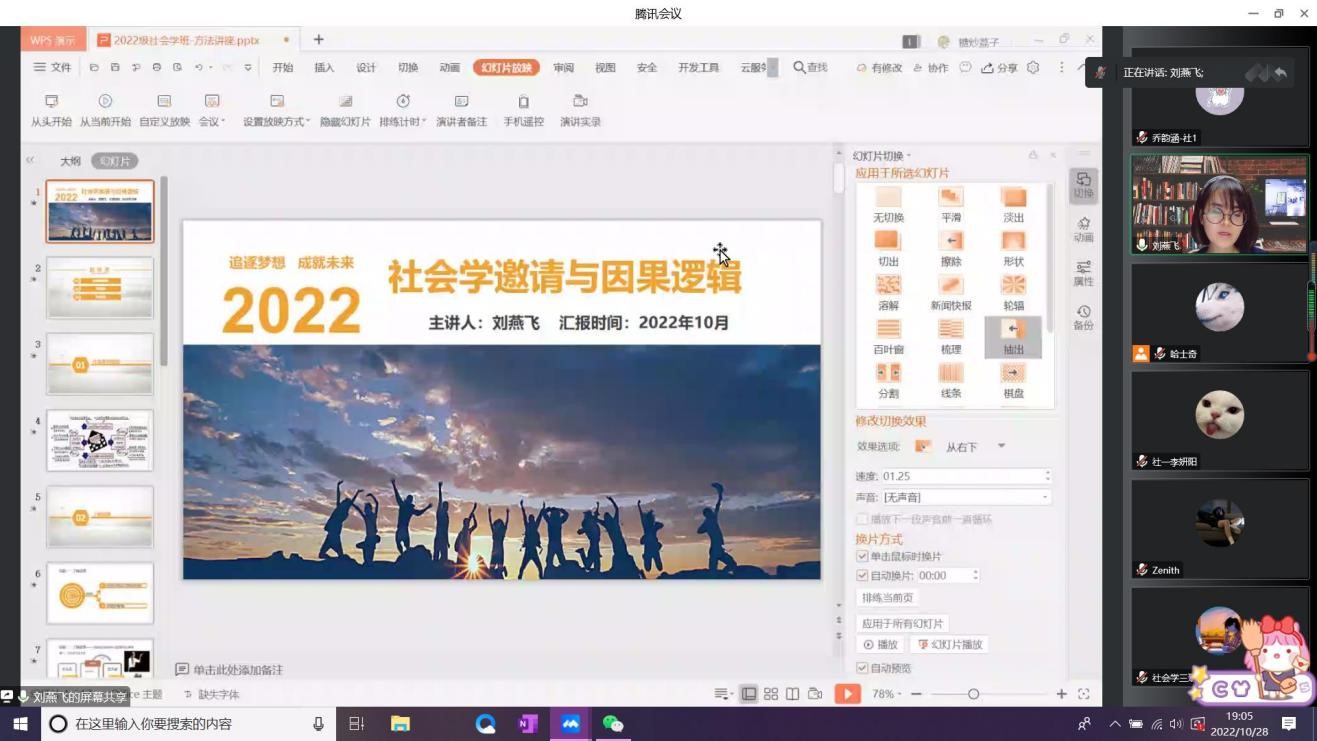Image resolution: width=1317 pixels, height=741 pixels.
Task: Start slideshow from beginning (从头开始)
Action: coord(51,110)
